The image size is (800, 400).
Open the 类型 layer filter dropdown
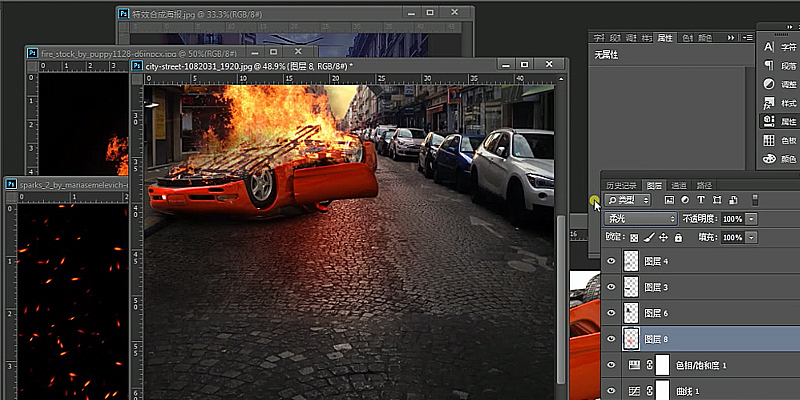628,200
